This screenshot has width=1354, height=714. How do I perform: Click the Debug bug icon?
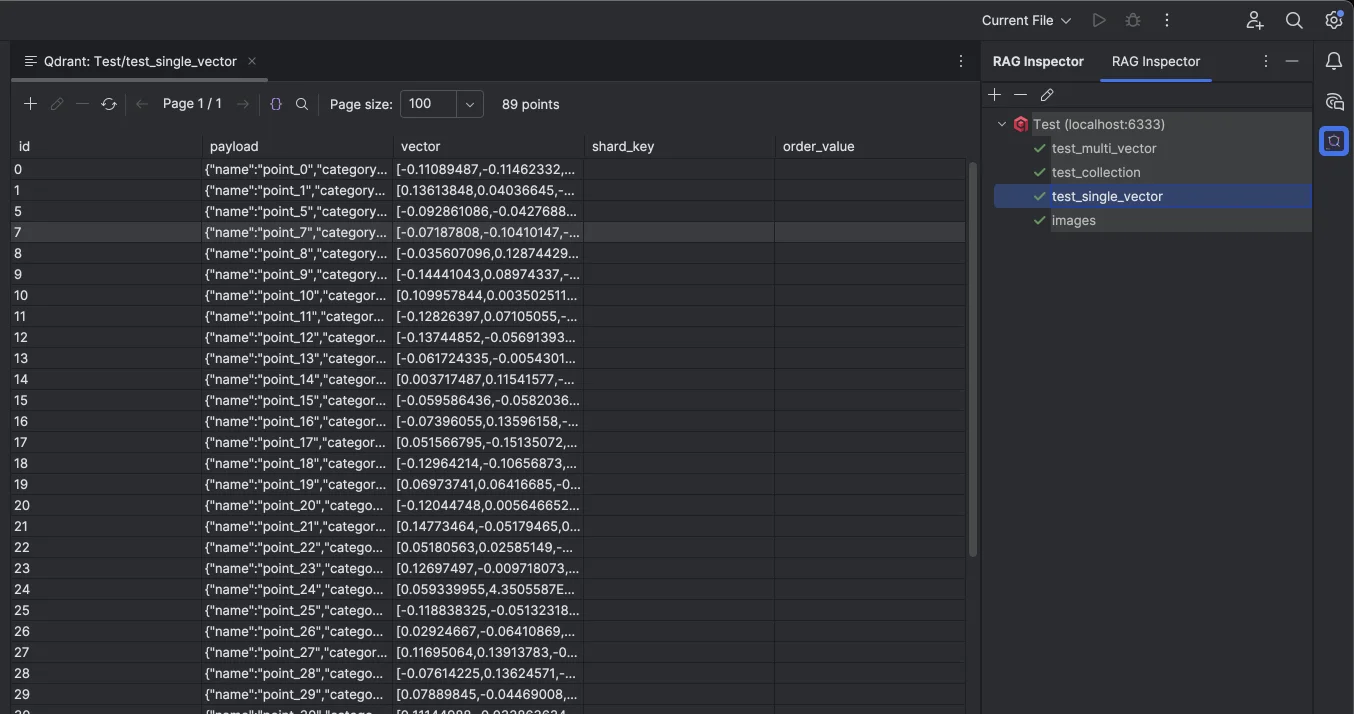click(1133, 20)
